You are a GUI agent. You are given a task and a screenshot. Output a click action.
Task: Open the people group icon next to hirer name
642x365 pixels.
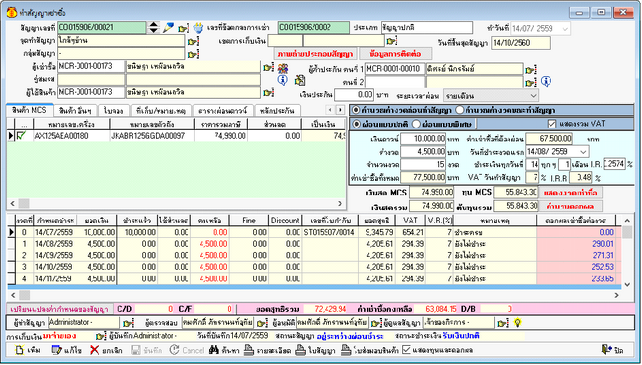click(283, 68)
